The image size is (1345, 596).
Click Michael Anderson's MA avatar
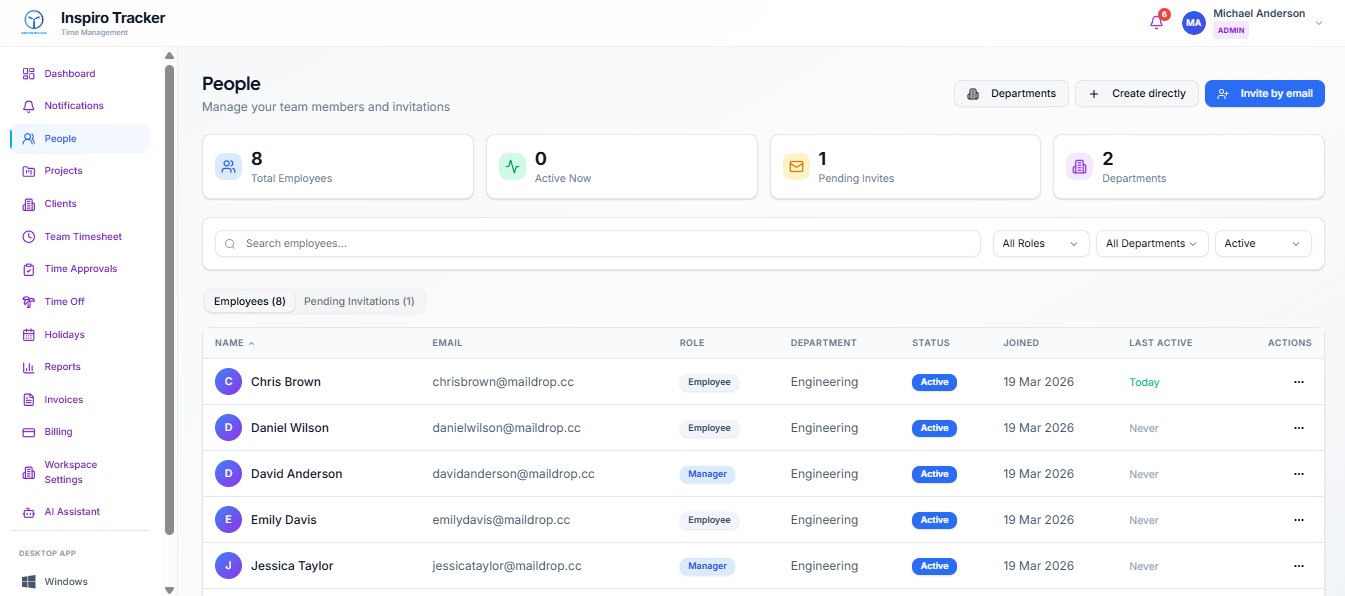coord(1193,23)
